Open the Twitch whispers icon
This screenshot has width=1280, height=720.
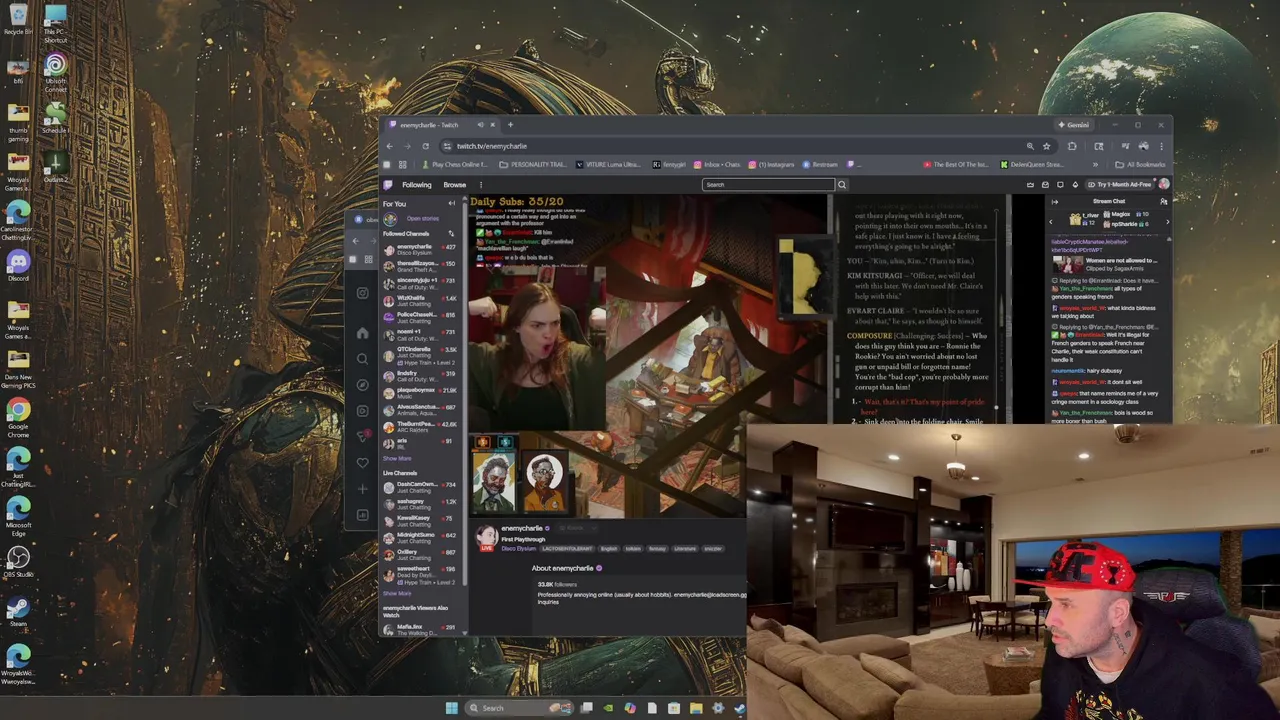tap(1060, 185)
